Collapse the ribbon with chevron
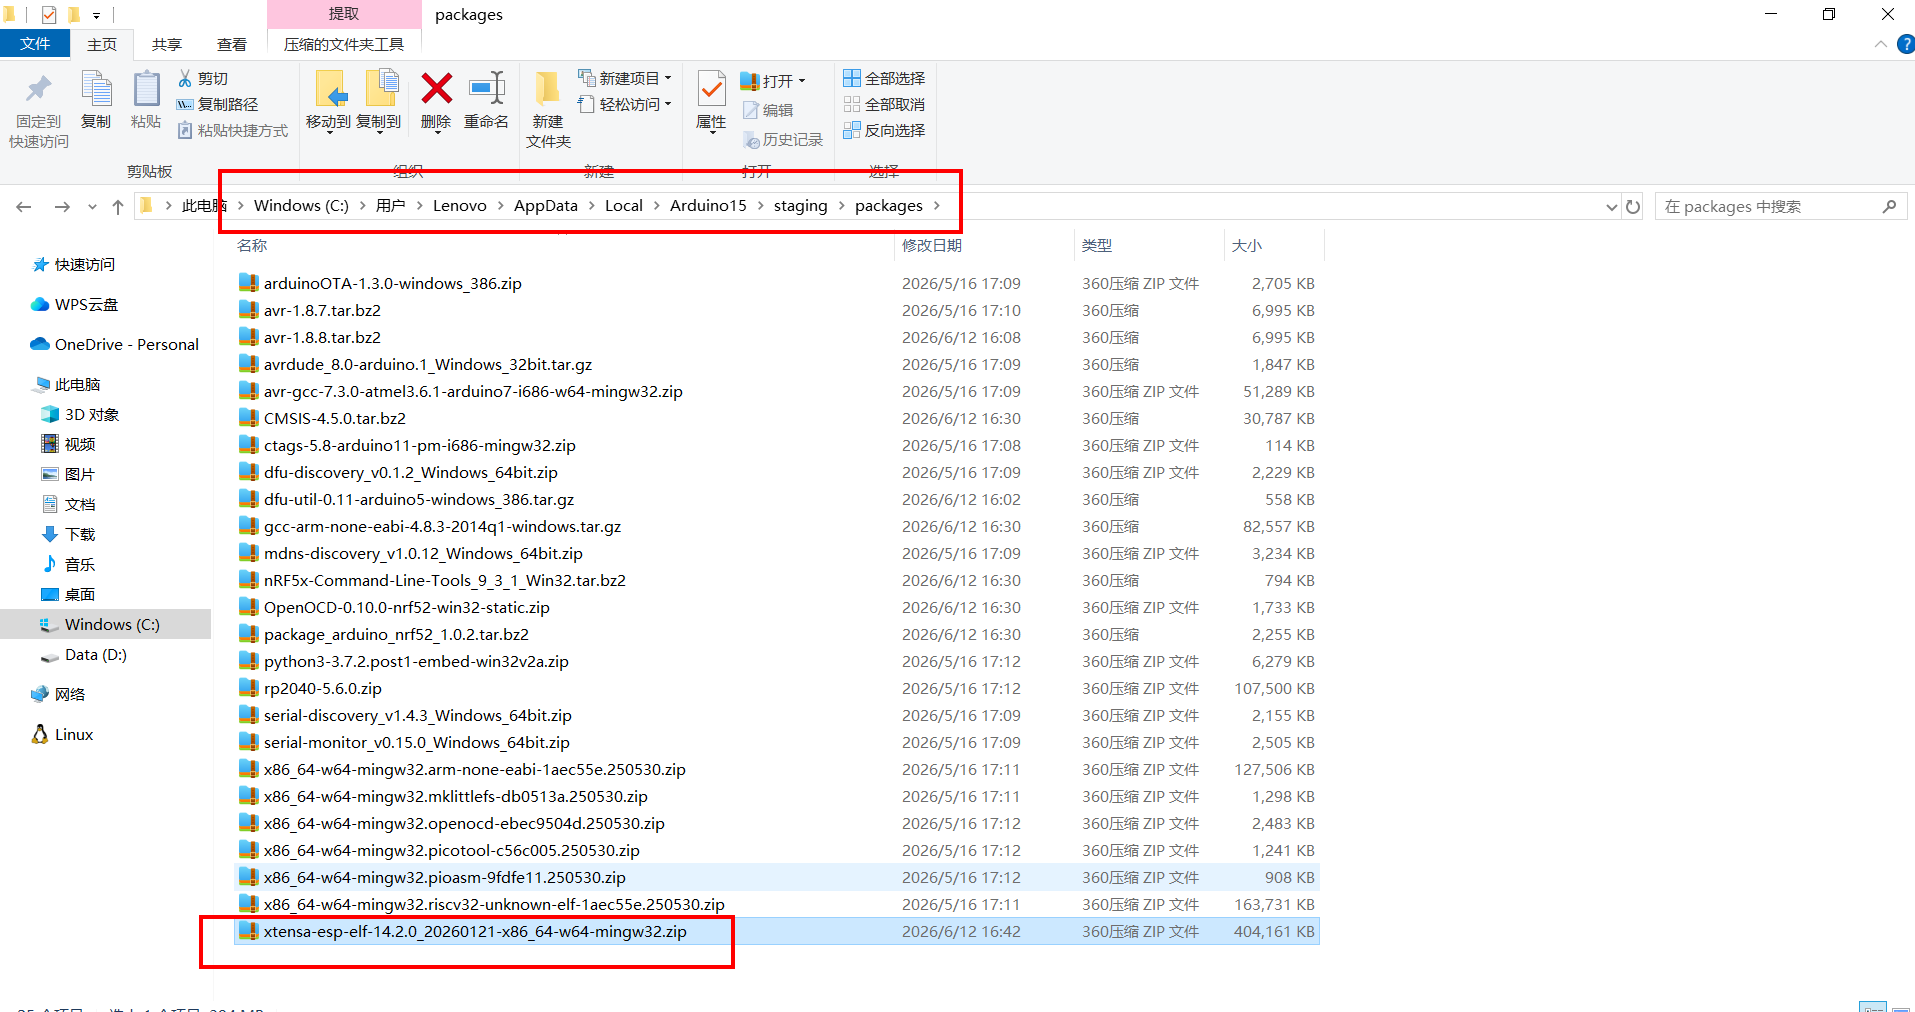Image resolution: width=1915 pixels, height=1012 pixels. tap(1880, 44)
